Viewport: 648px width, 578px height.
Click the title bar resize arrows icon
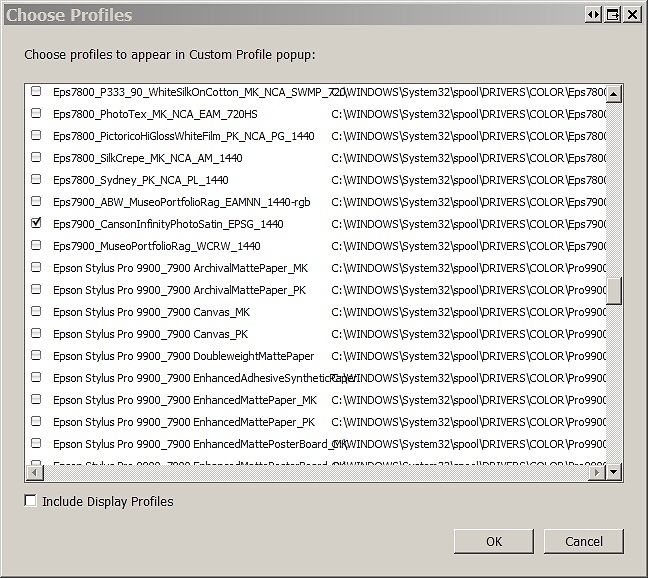593,15
